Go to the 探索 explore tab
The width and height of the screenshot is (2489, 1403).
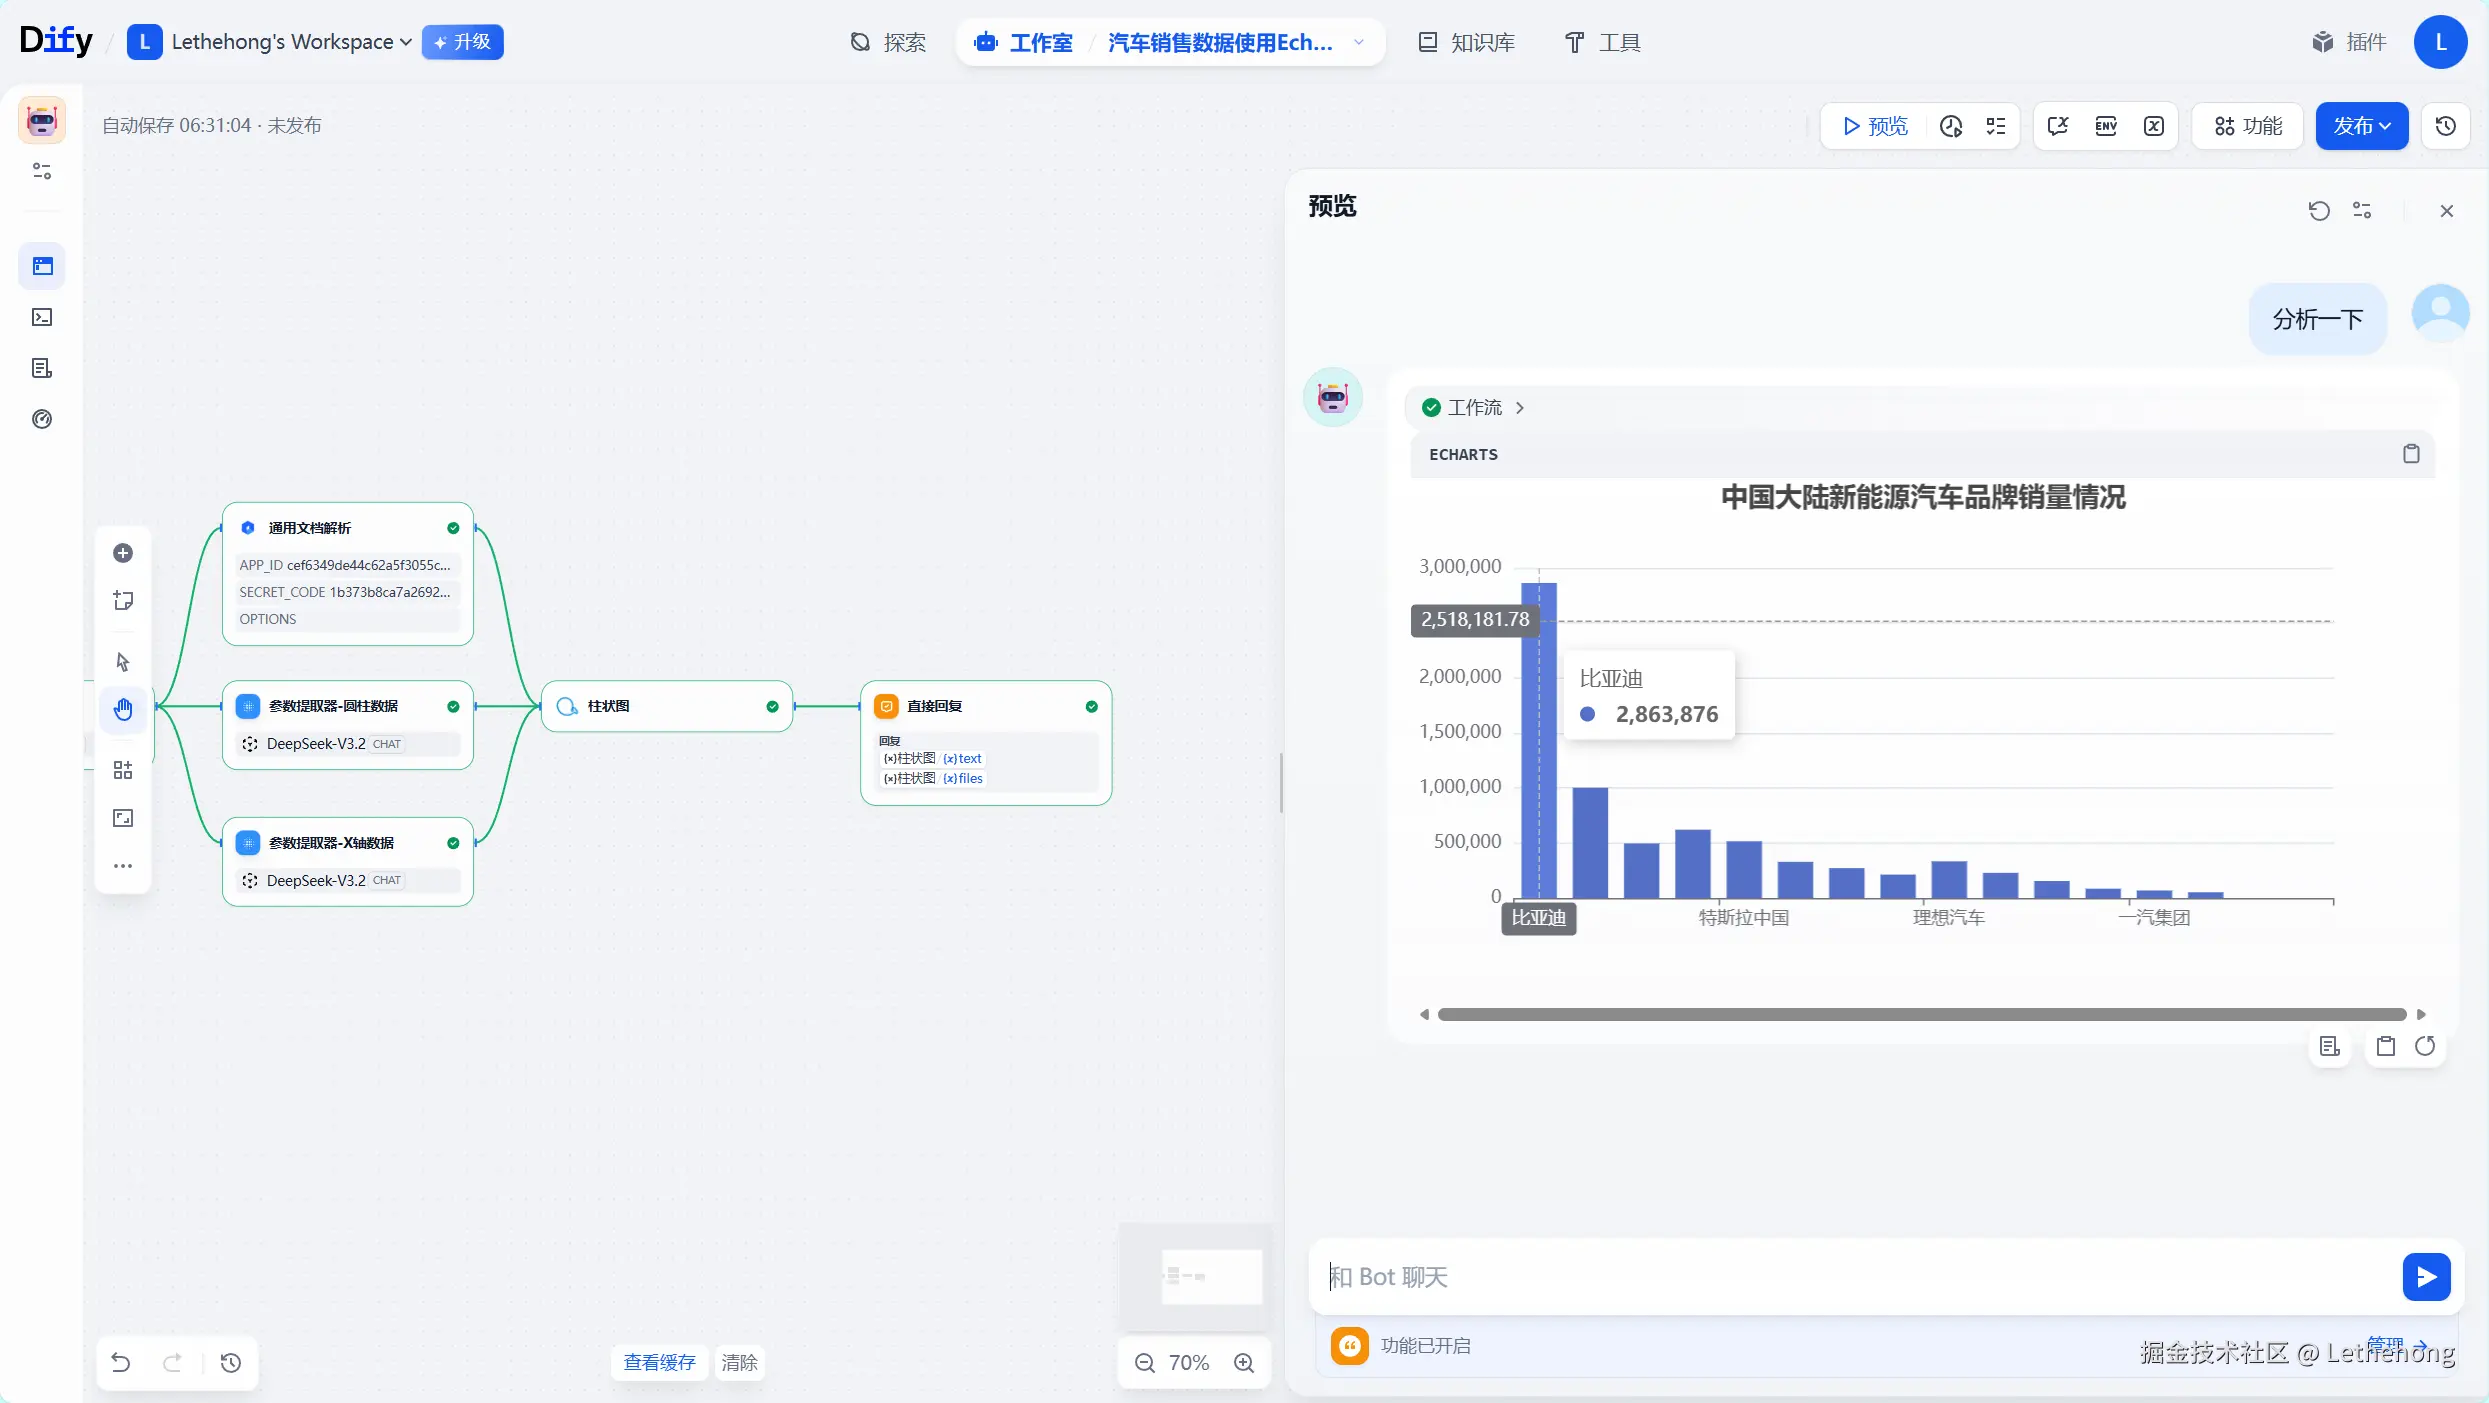(x=888, y=42)
